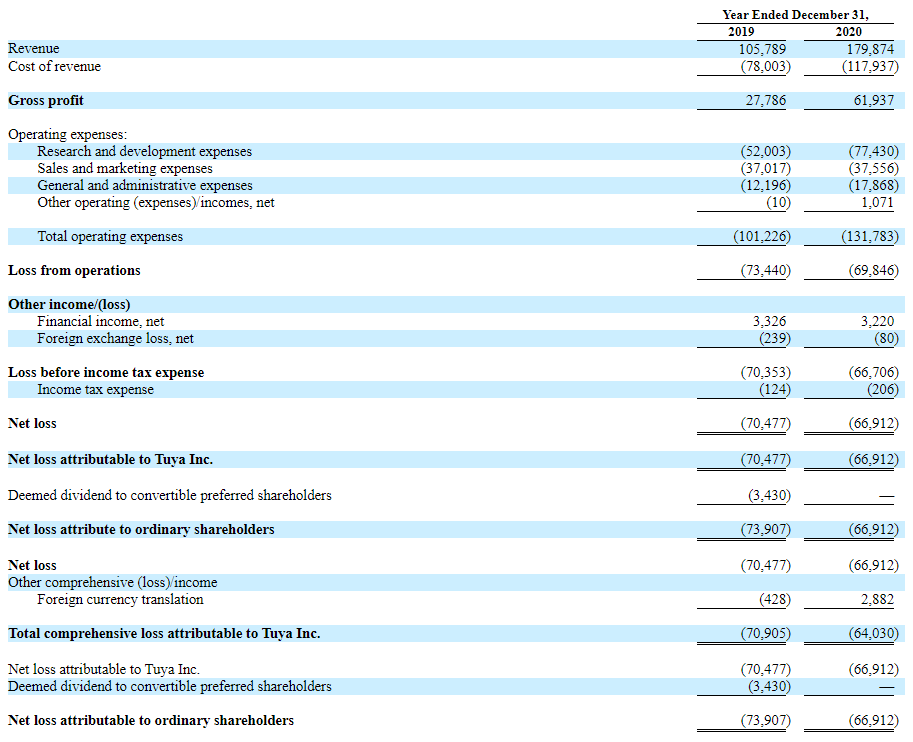This screenshot has width=913, height=742.
Task: Click the 2019 deemed dividend value under Net loss attributable to Tuya Inc.
Action: pos(770,686)
